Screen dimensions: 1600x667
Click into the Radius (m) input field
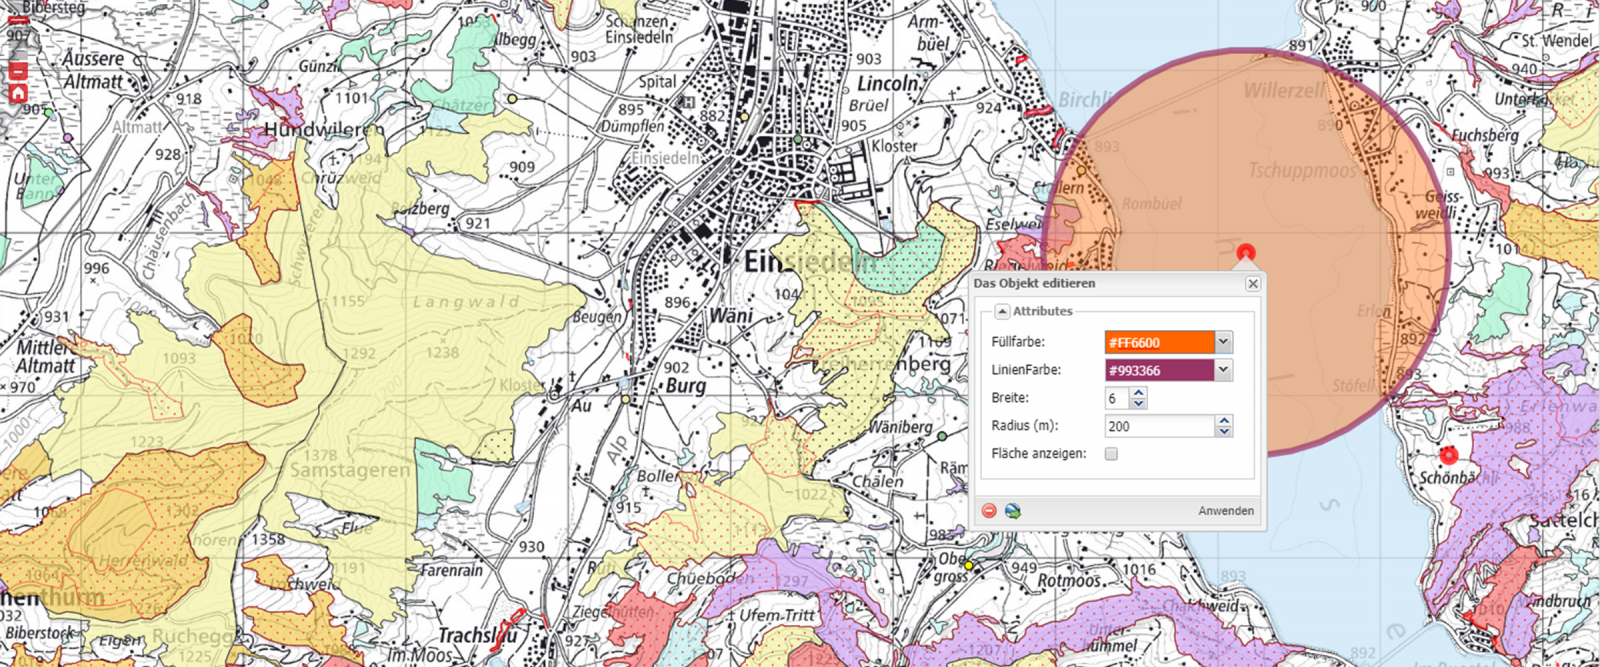tap(1158, 426)
